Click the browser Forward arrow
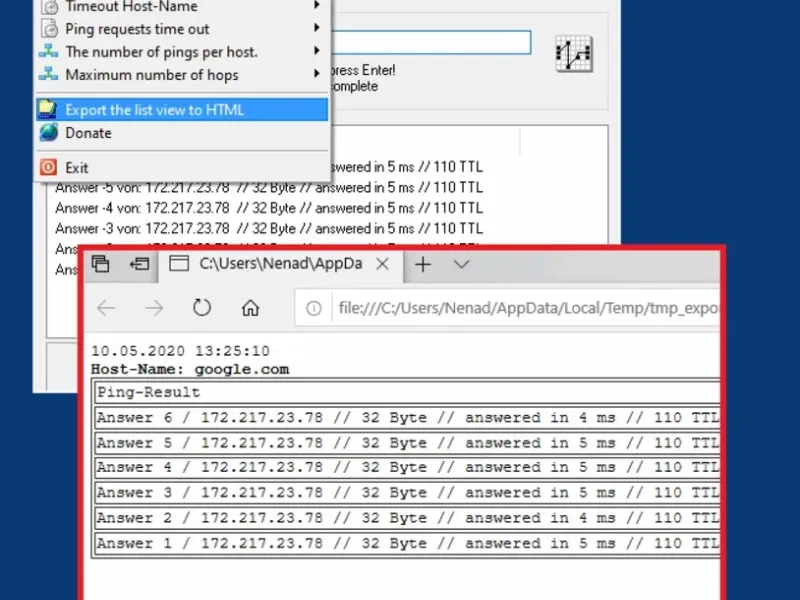Viewport: 800px width, 600px height. pyautogui.click(x=154, y=308)
